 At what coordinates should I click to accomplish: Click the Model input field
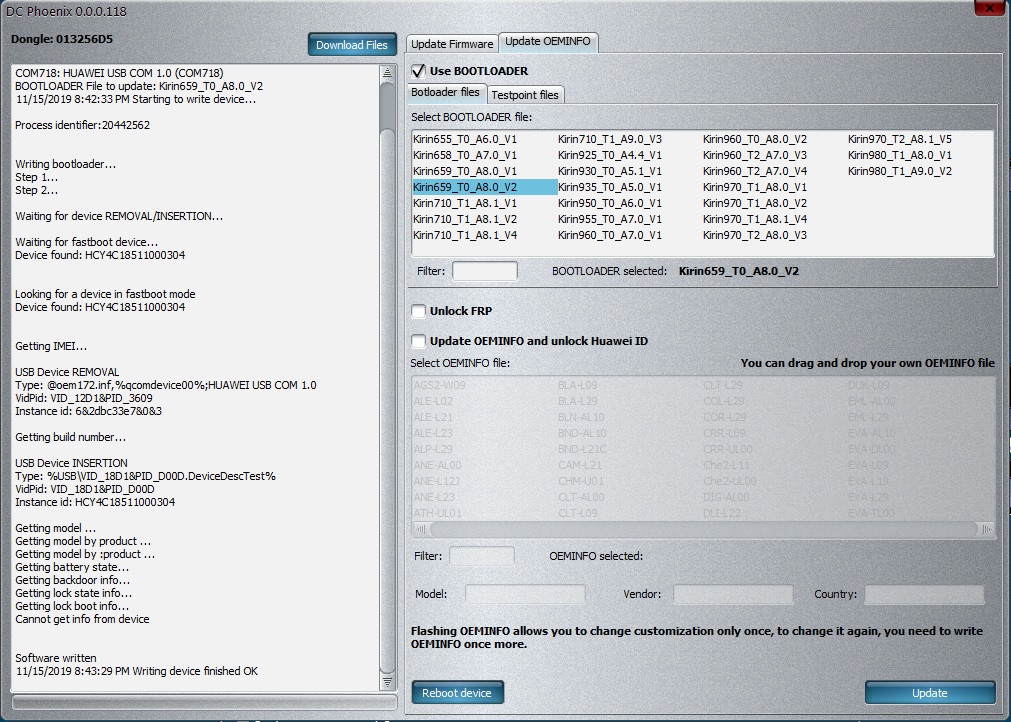pyautogui.click(x=525, y=594)
